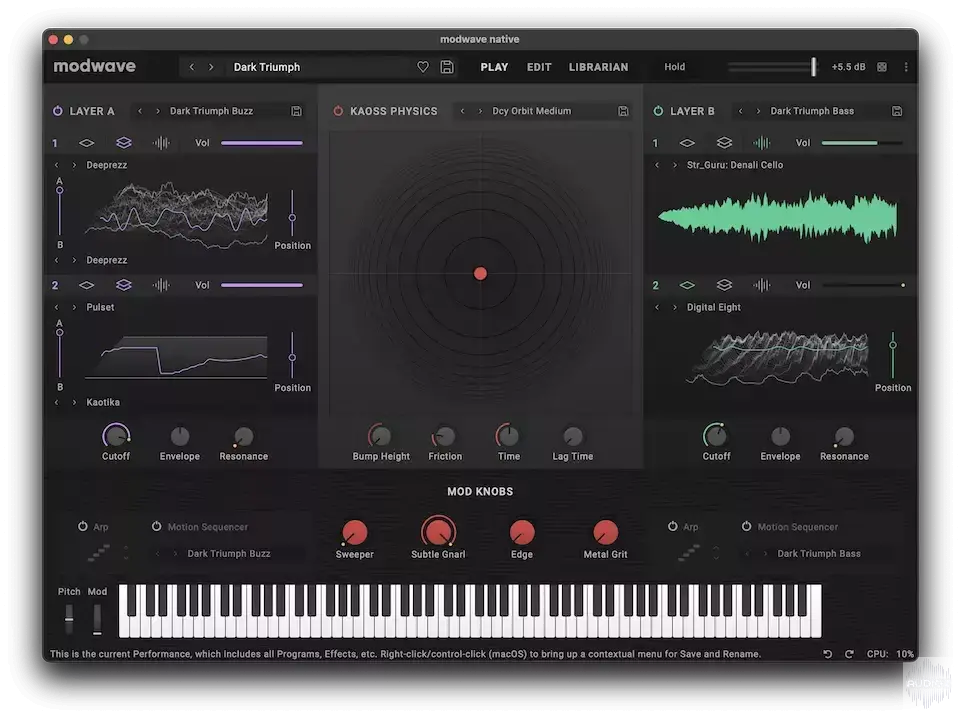
Task: Enable the Layer B Arp
Action: coord(672,526)
